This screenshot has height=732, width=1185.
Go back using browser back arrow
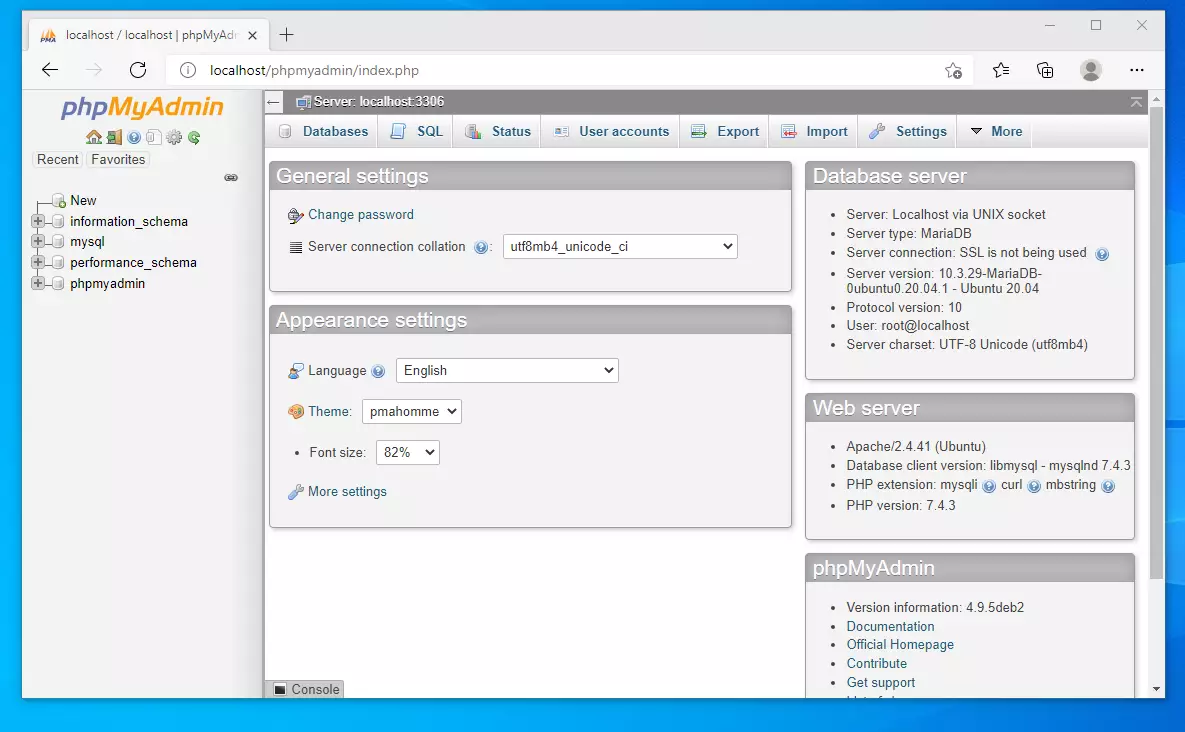click(x=50, y=70)
